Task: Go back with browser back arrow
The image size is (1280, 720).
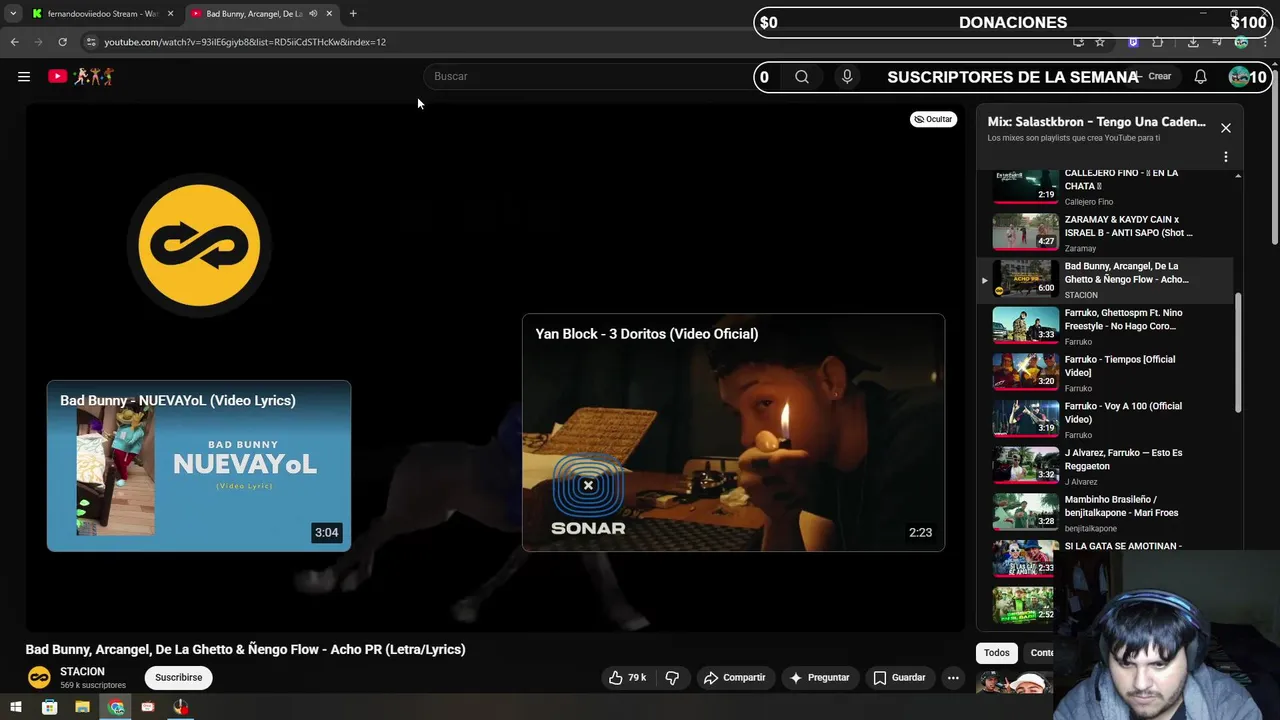Action: coord(14,42)
